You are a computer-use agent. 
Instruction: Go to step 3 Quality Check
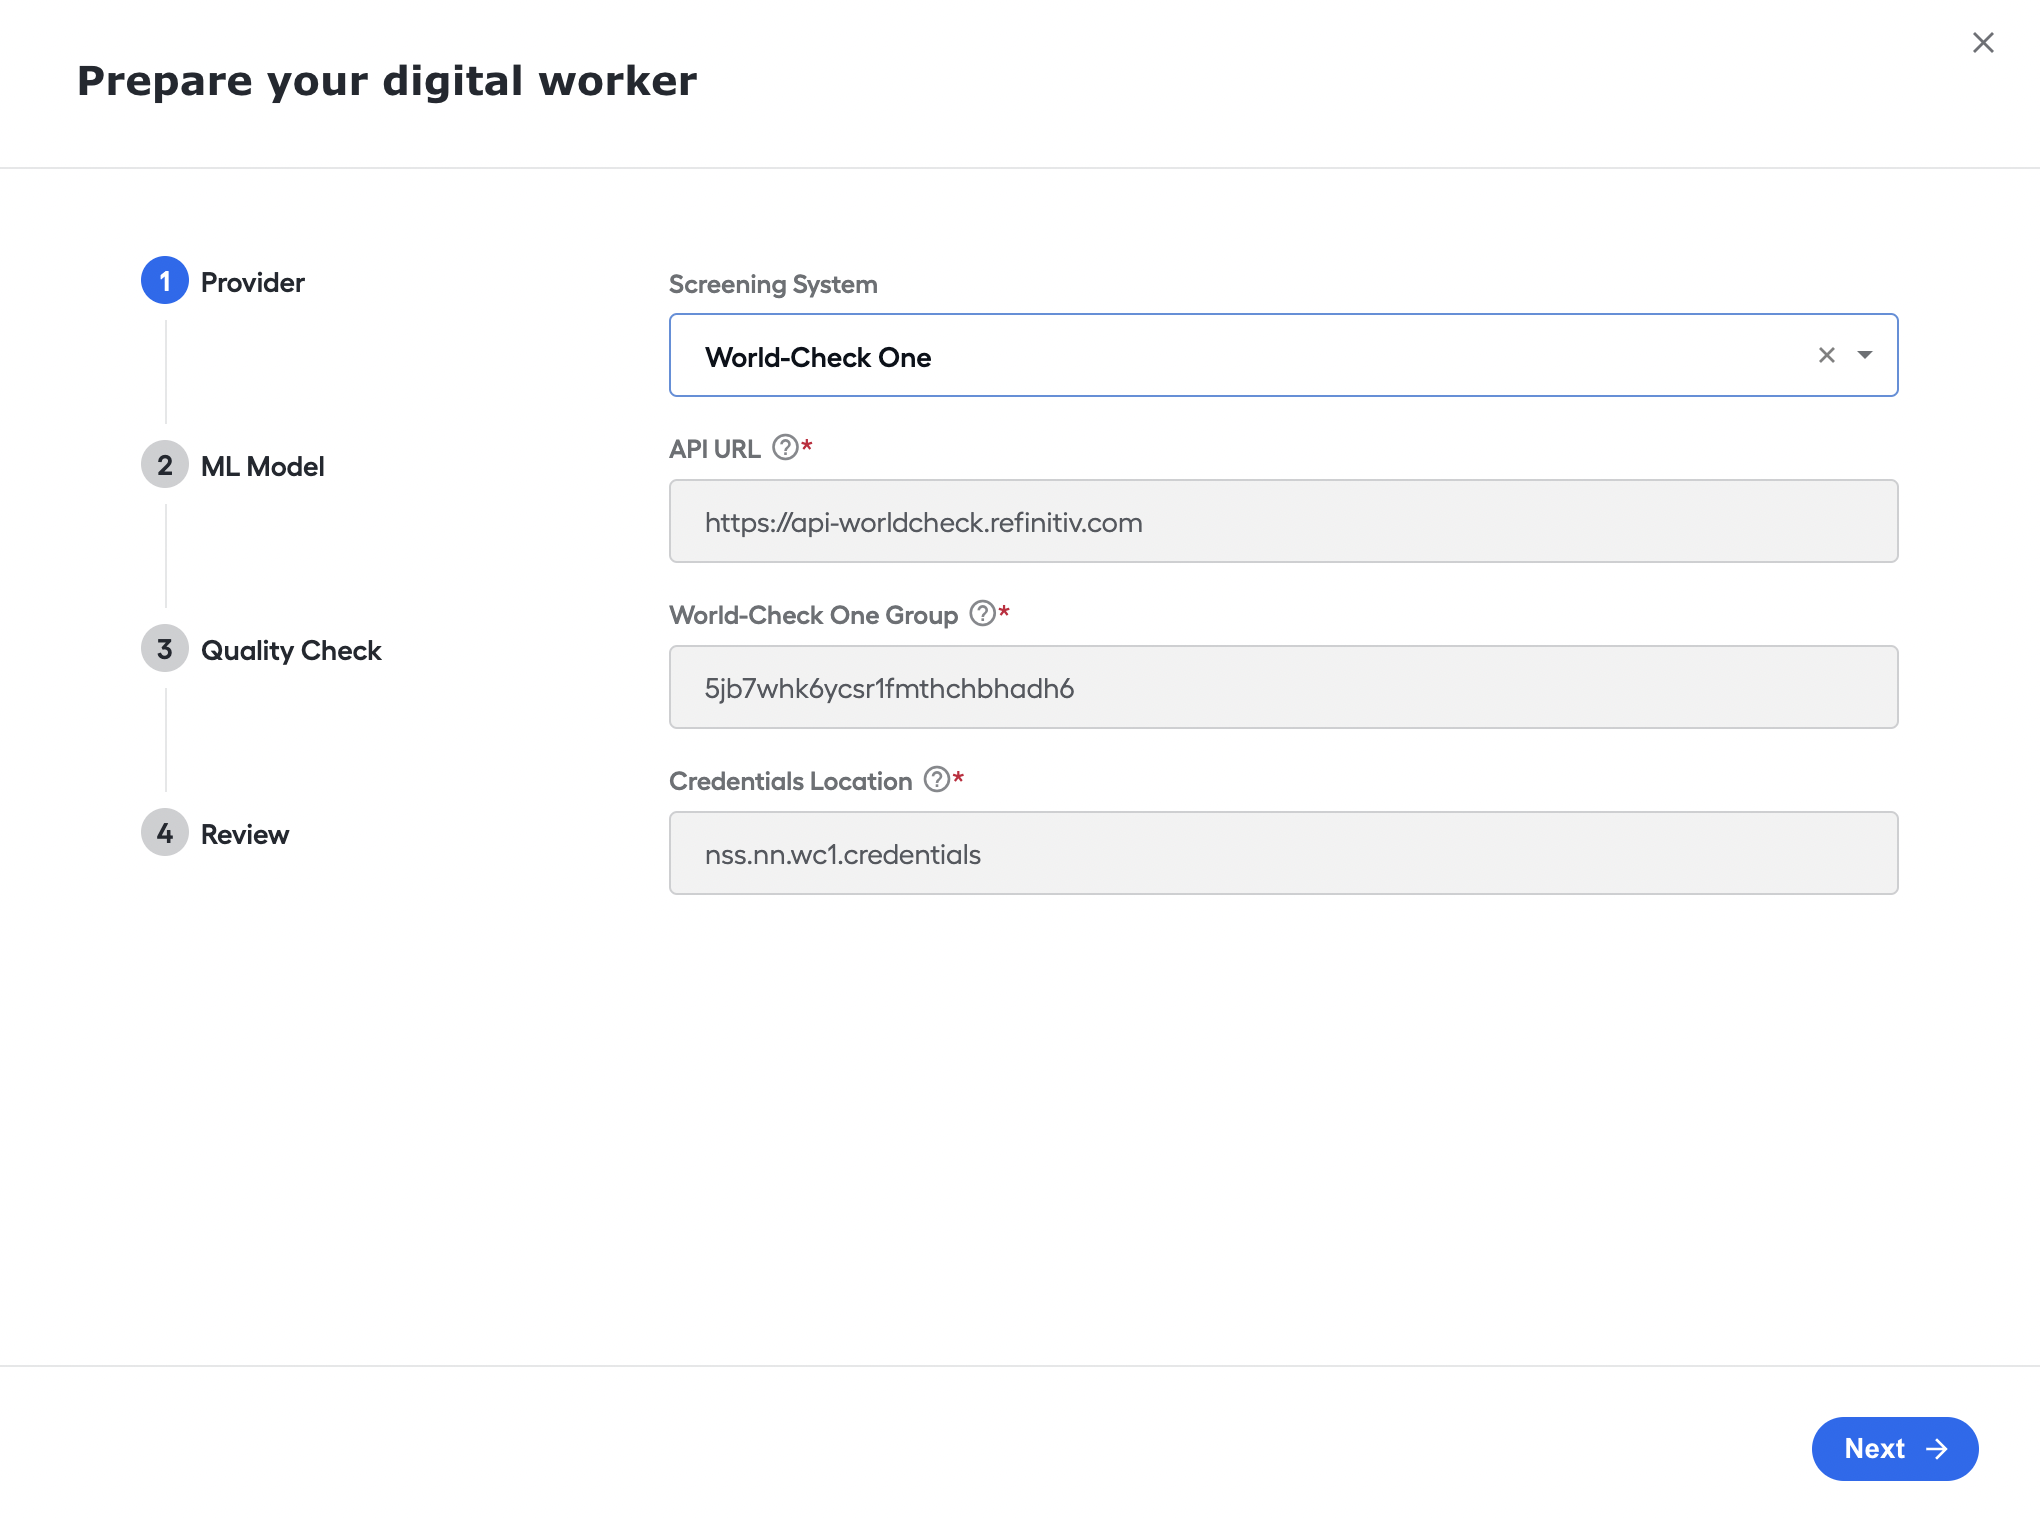[x=262, y=649]
